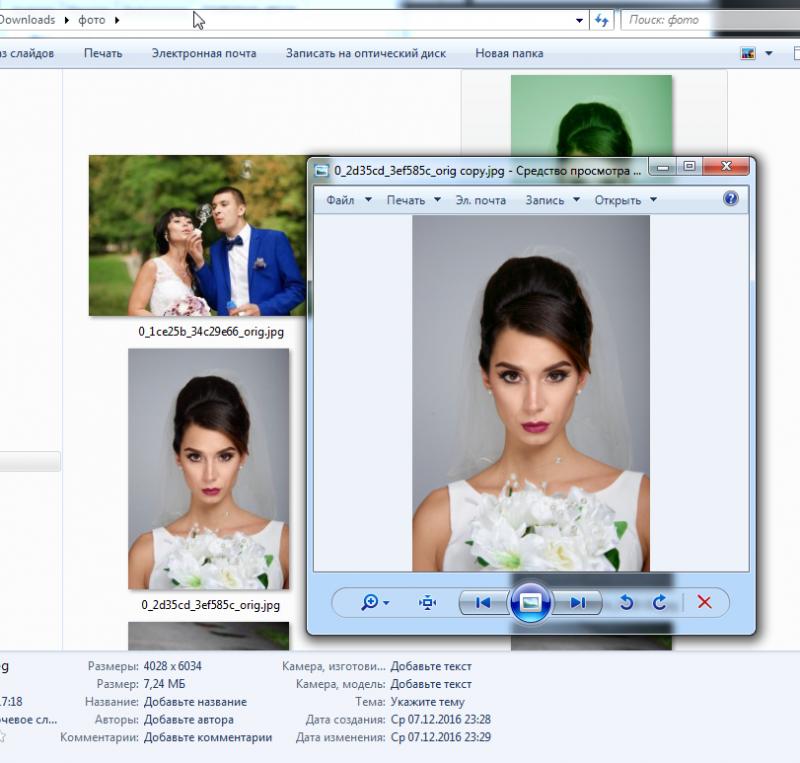Click Добавьте автора in details pane
Viewport: 800px width, 763px height.
click(x=189, y=720)
